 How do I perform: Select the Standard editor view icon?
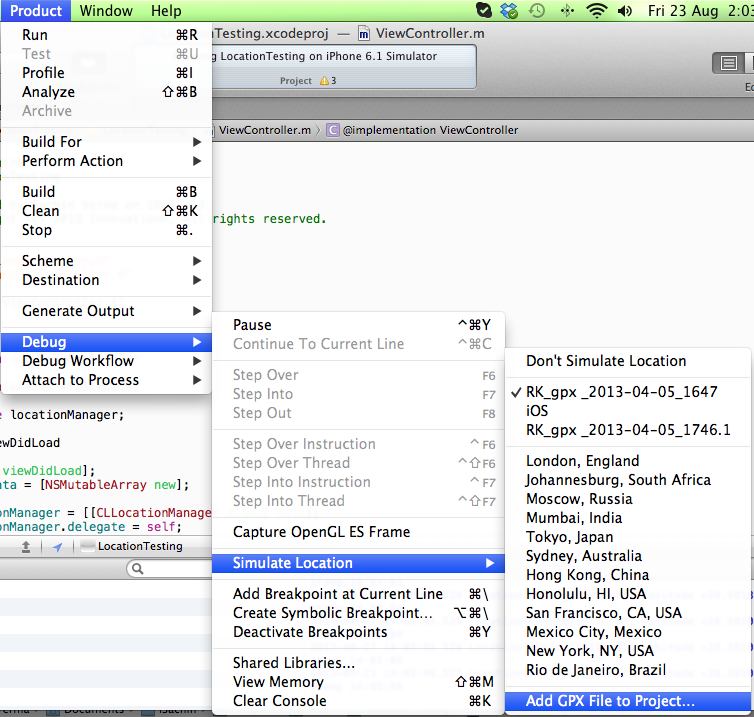pyautogui.click(x=727, y=63)
